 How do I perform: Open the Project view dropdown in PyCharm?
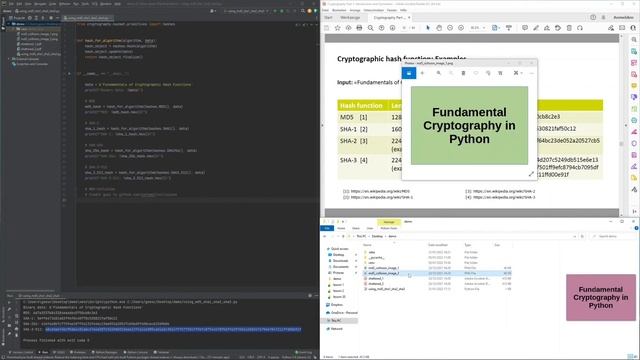(18, 18)
